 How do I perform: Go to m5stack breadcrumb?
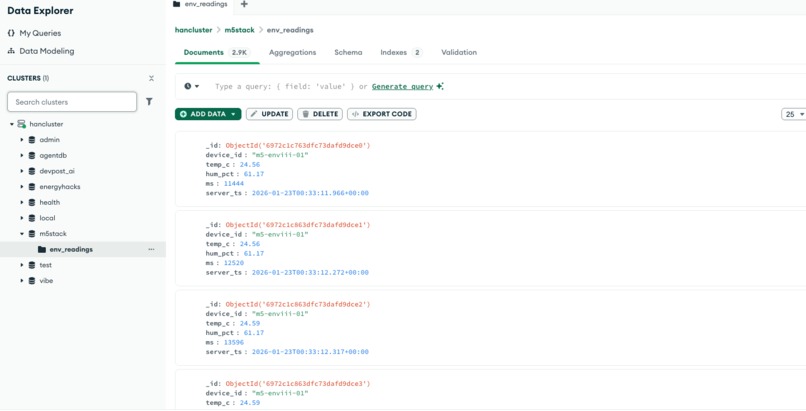[x=240, y=30]
